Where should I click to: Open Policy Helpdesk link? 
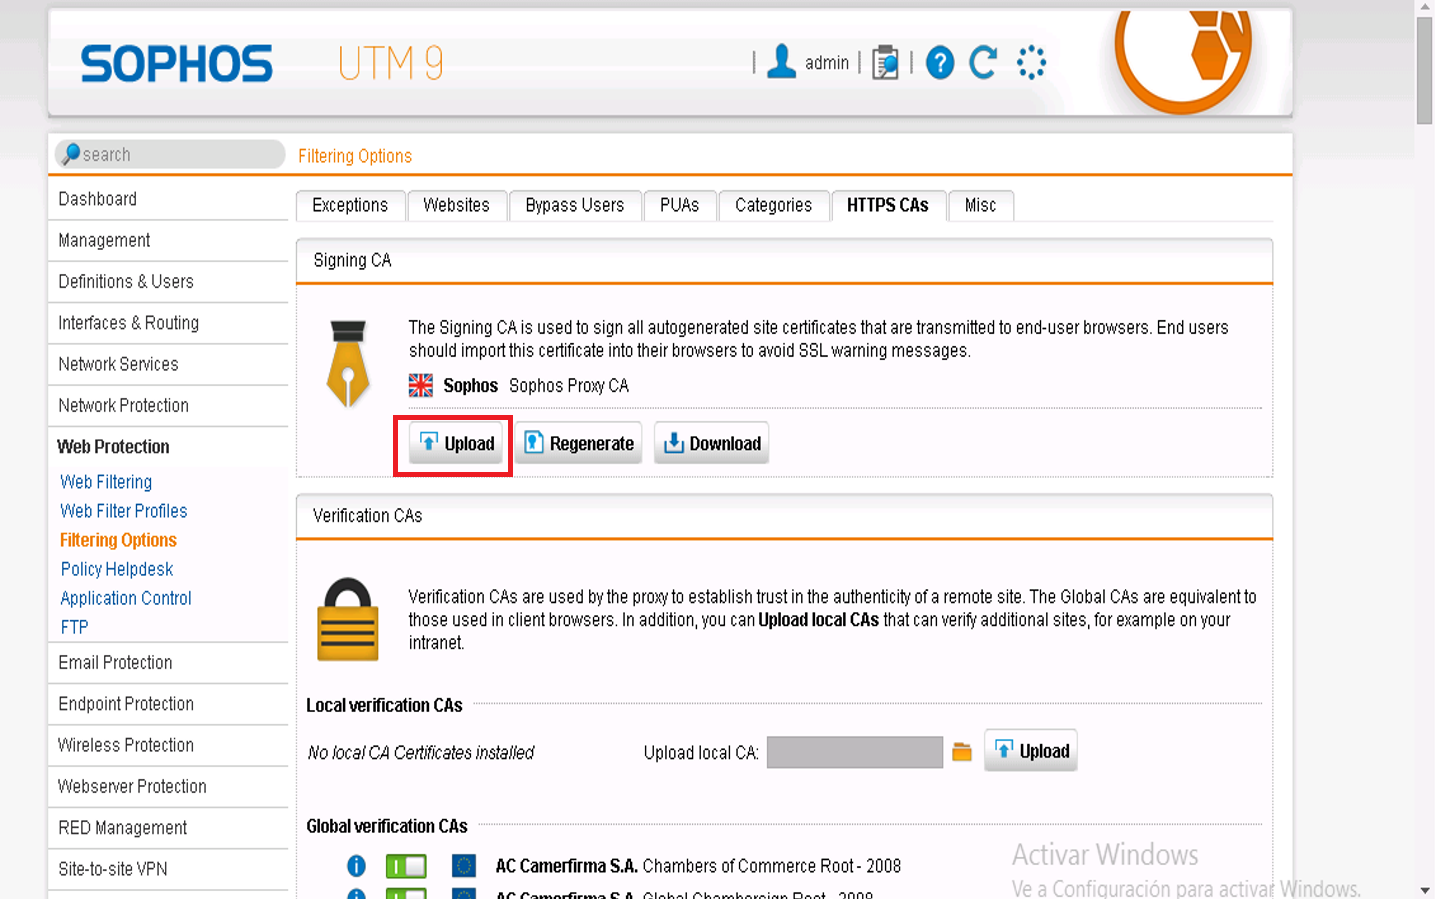pos(117,569)
